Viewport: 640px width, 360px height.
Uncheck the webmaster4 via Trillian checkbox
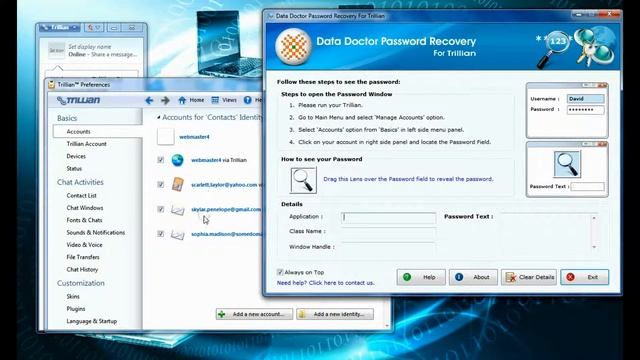(x=161, y=160)
